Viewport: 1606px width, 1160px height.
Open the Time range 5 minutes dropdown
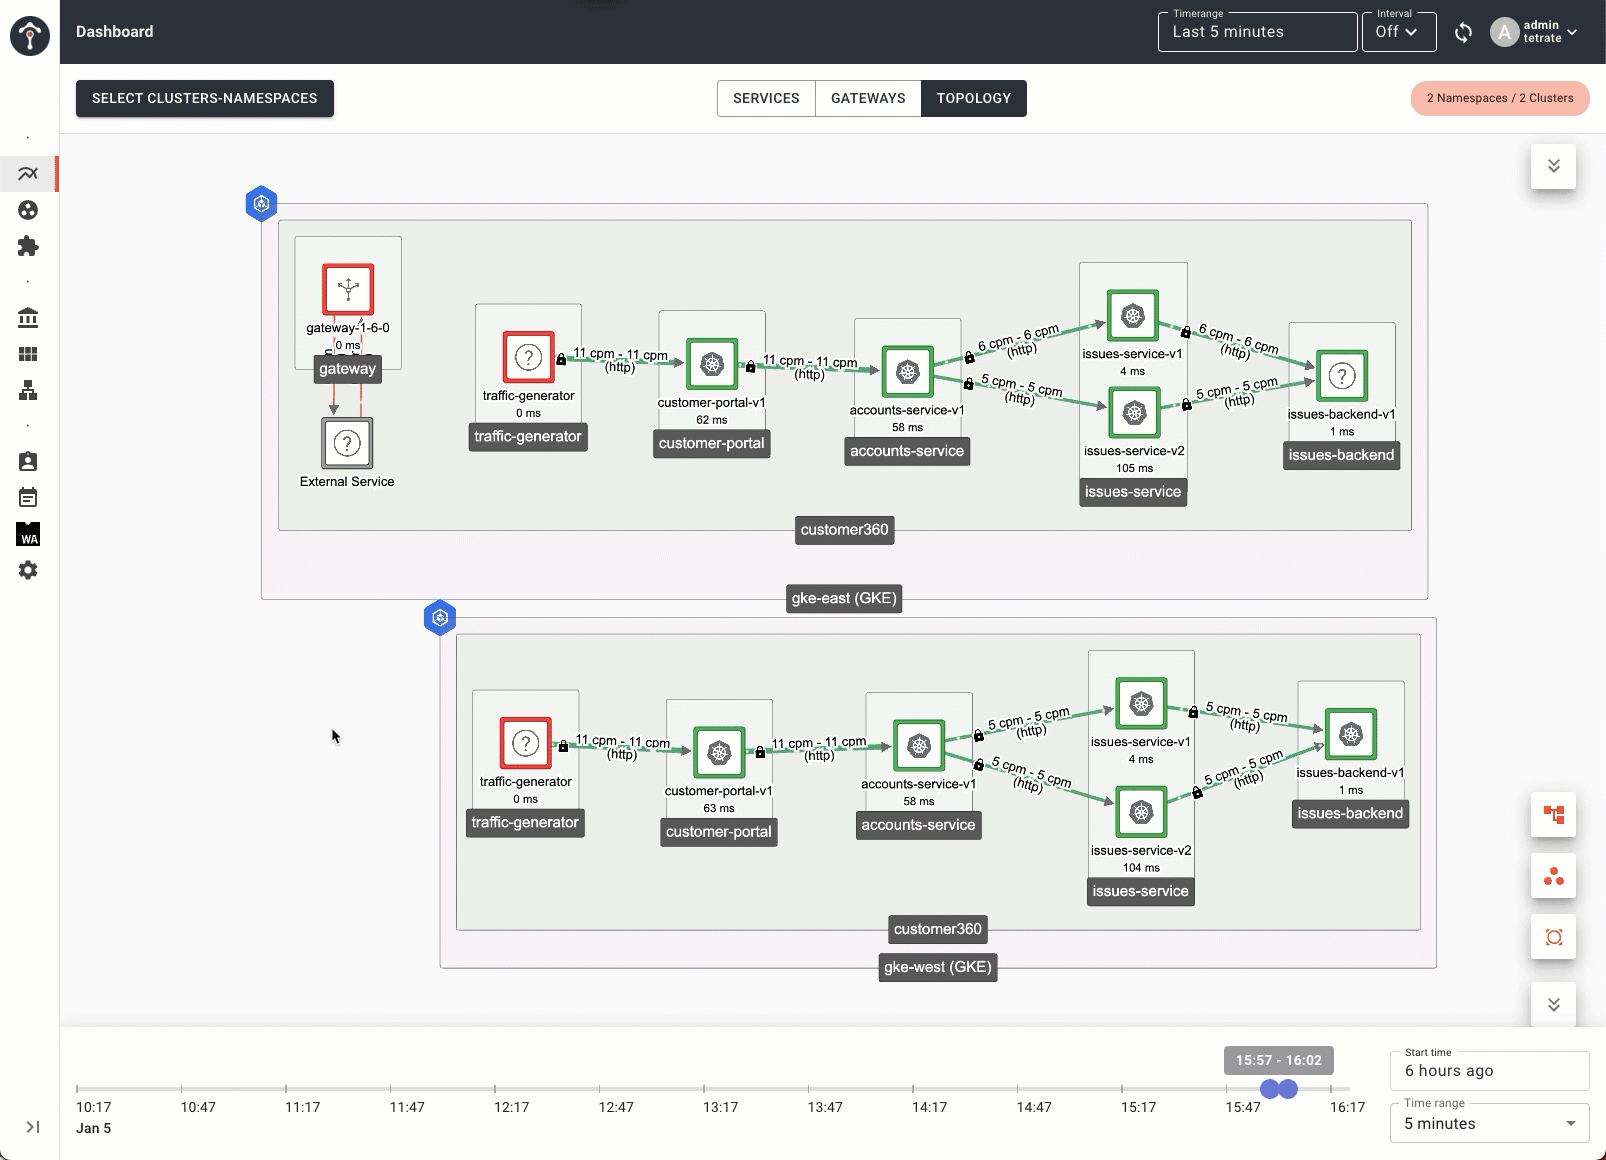pyautogui.click(x=1488, y=1123)
